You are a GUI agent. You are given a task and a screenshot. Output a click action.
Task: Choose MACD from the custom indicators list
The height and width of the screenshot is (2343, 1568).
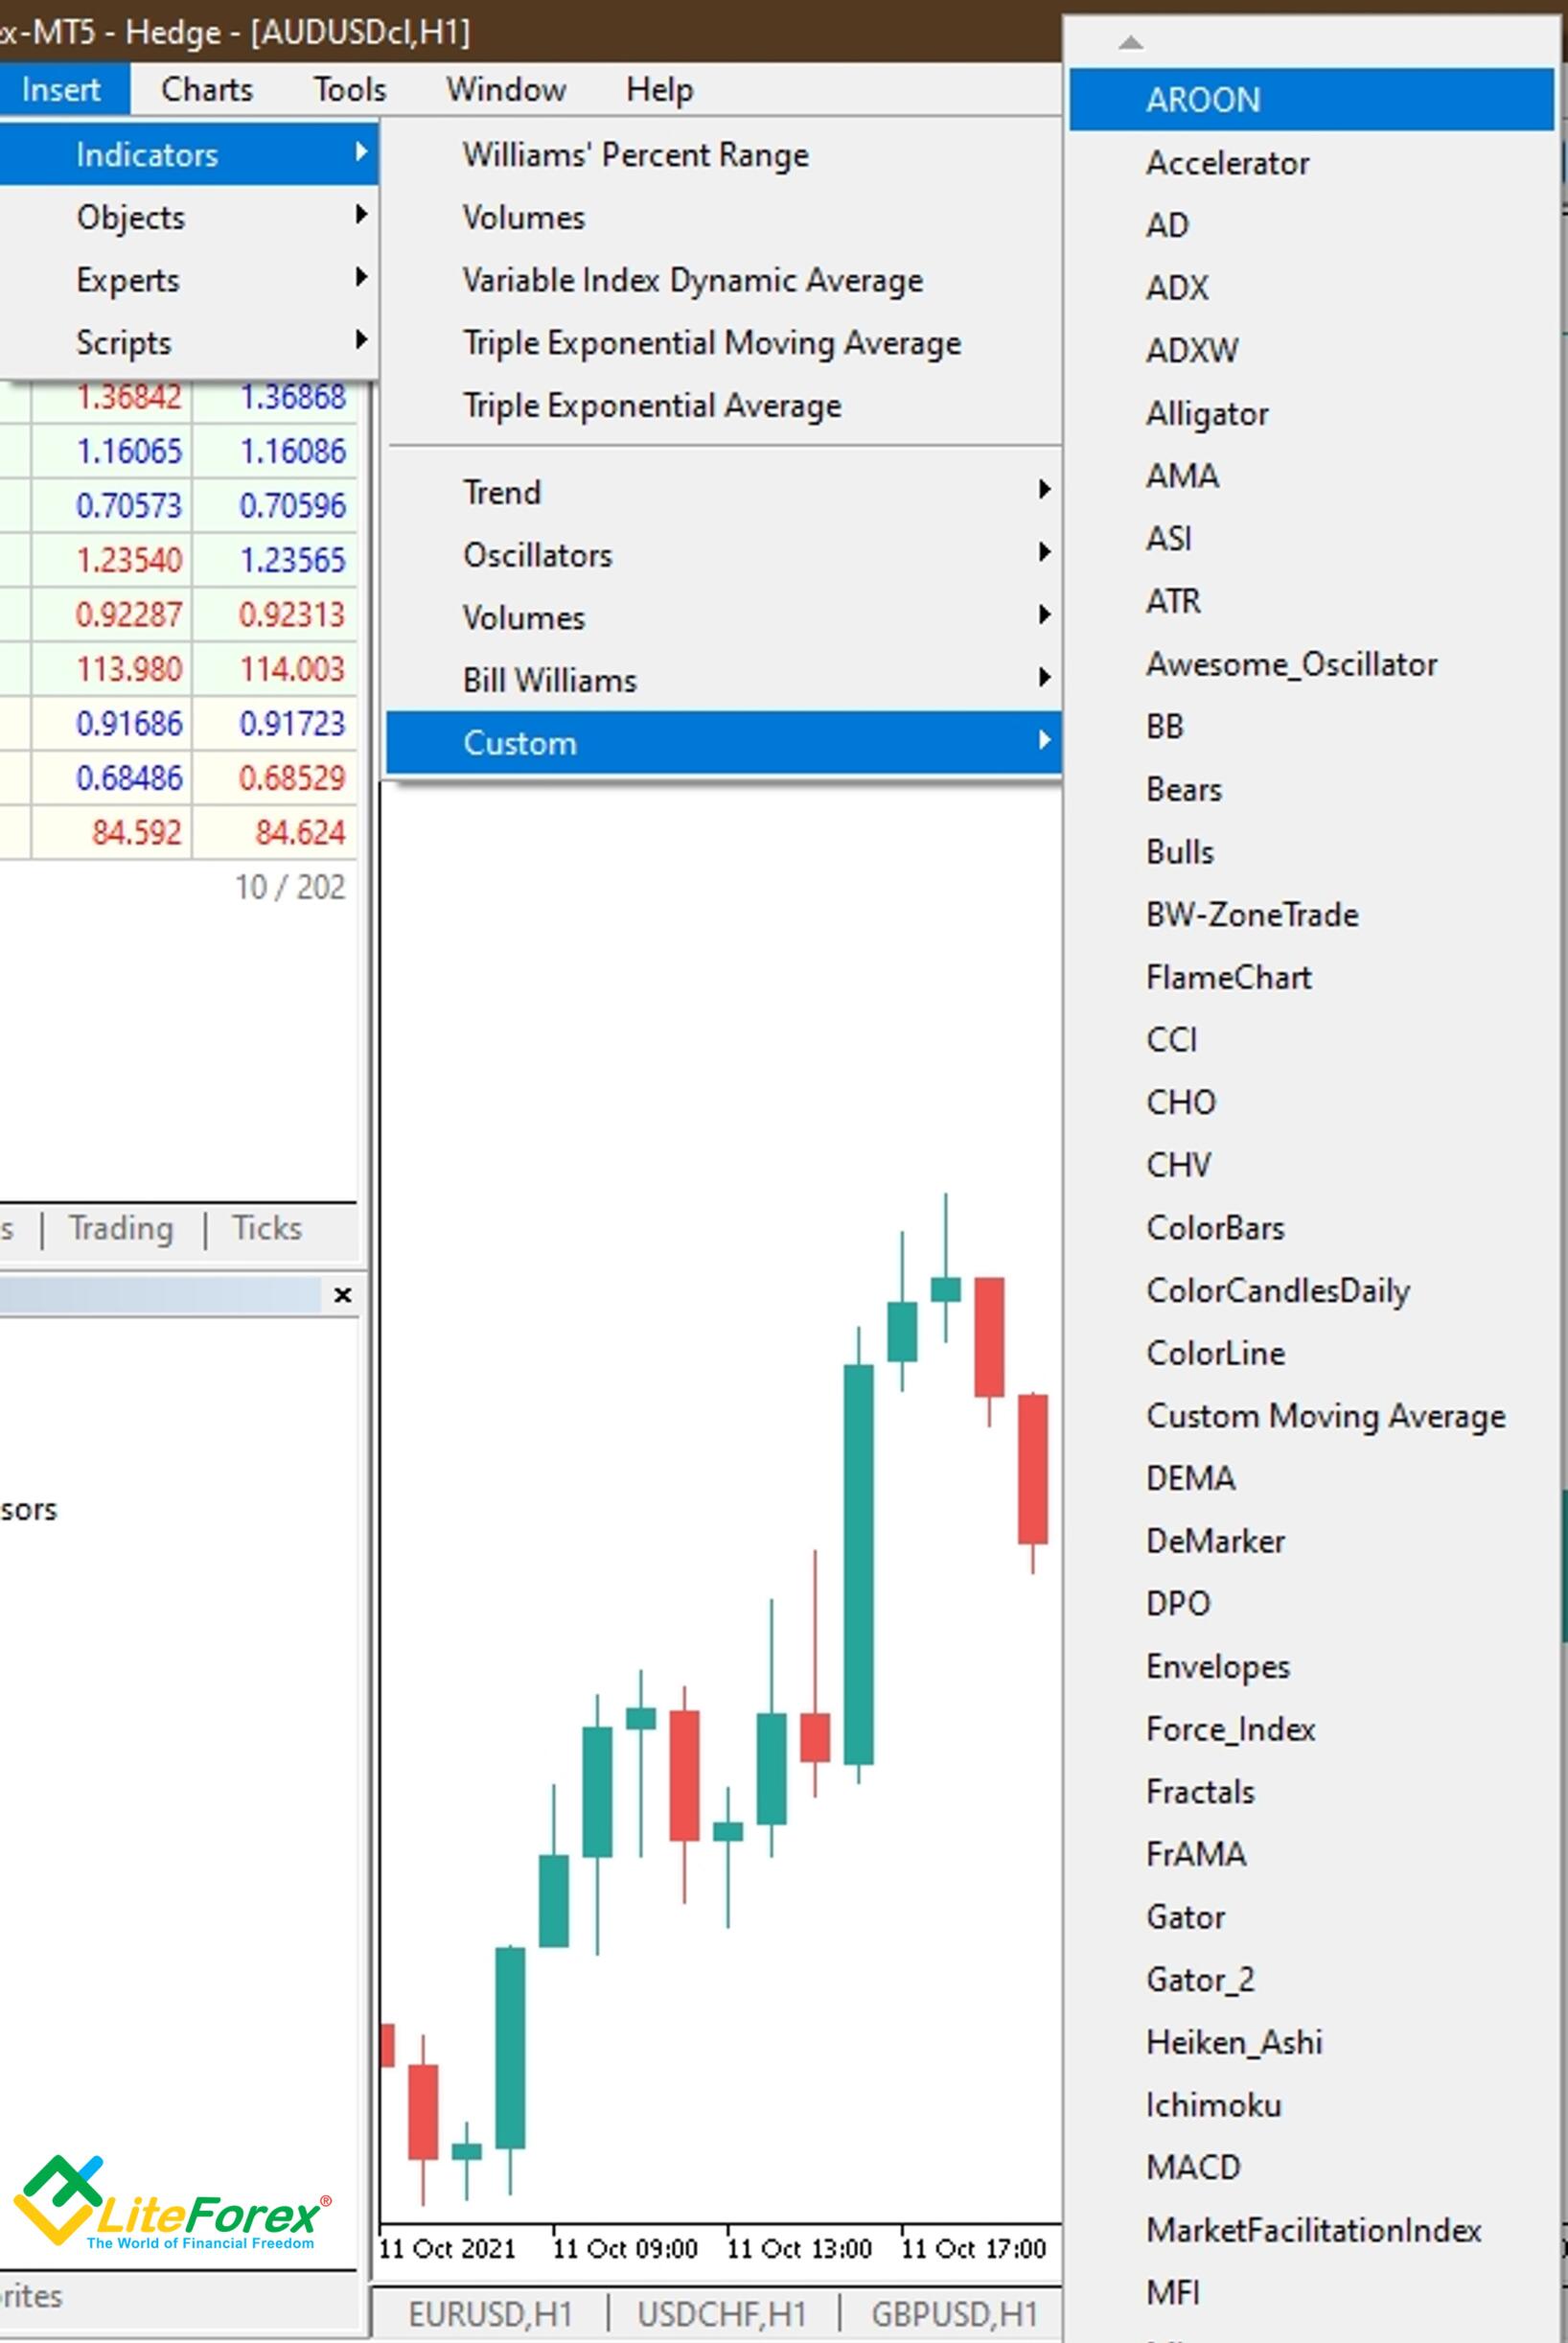[1195, 2167]
